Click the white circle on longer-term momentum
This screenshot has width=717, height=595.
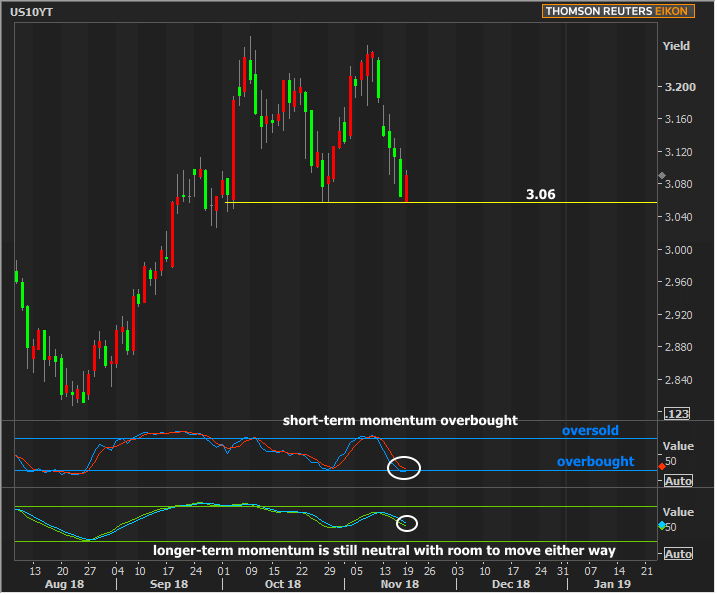(406, 523)
